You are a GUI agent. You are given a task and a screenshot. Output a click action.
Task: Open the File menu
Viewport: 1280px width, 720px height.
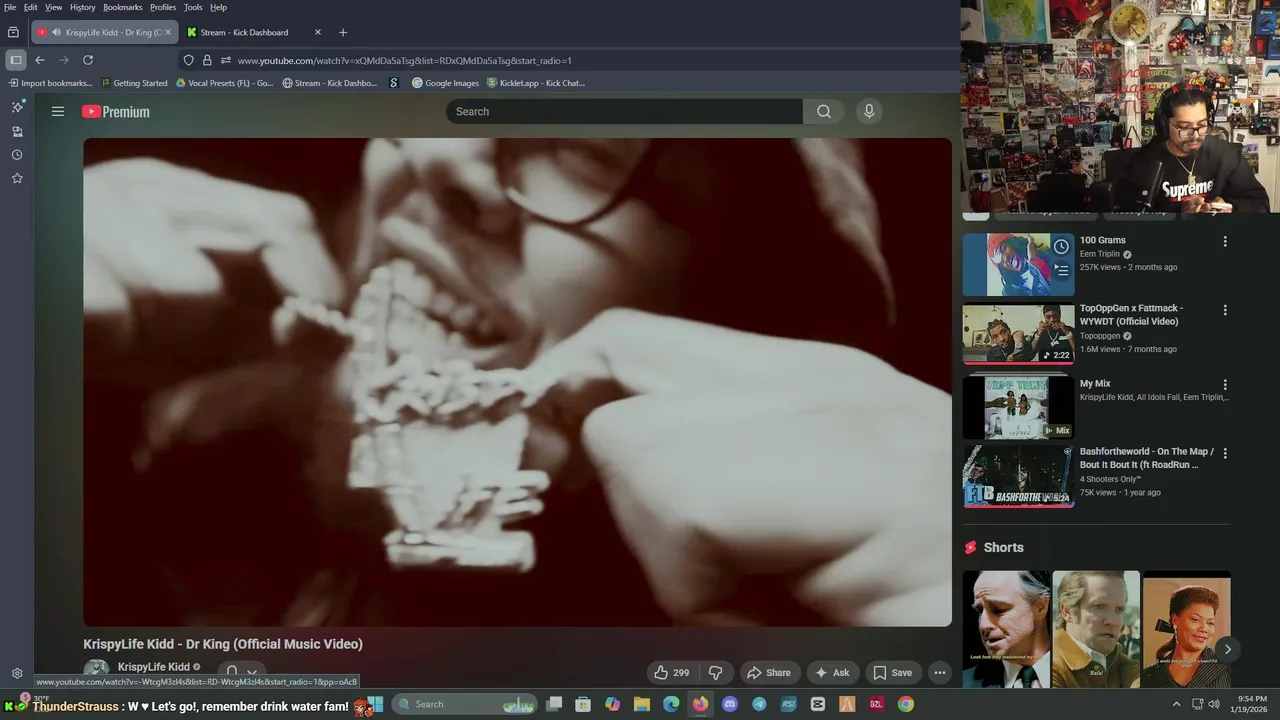[x=10, y=7]
